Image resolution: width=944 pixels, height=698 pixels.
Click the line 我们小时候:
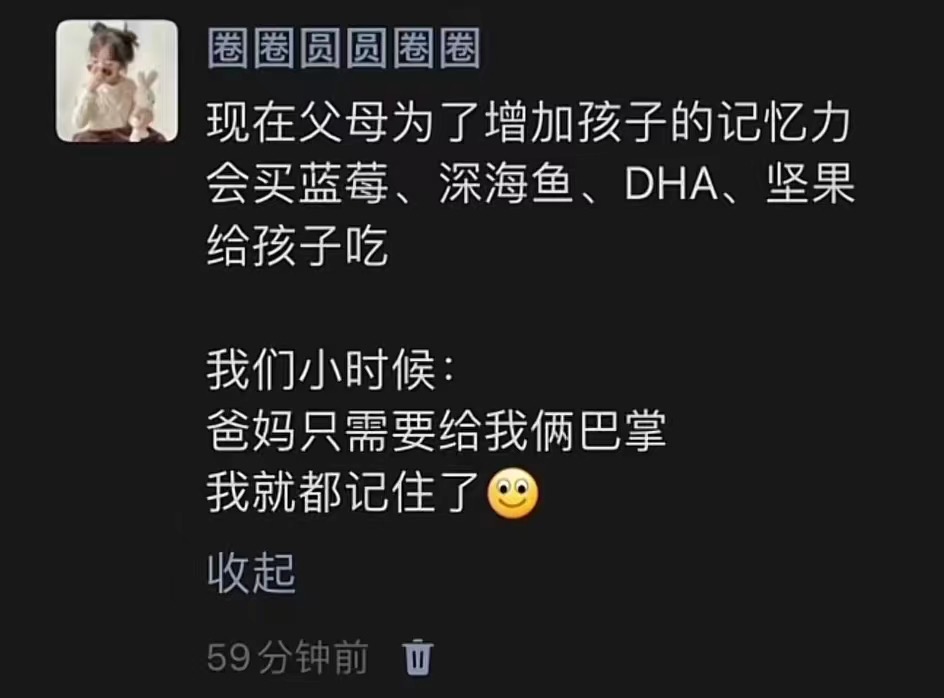click(331, 370)
